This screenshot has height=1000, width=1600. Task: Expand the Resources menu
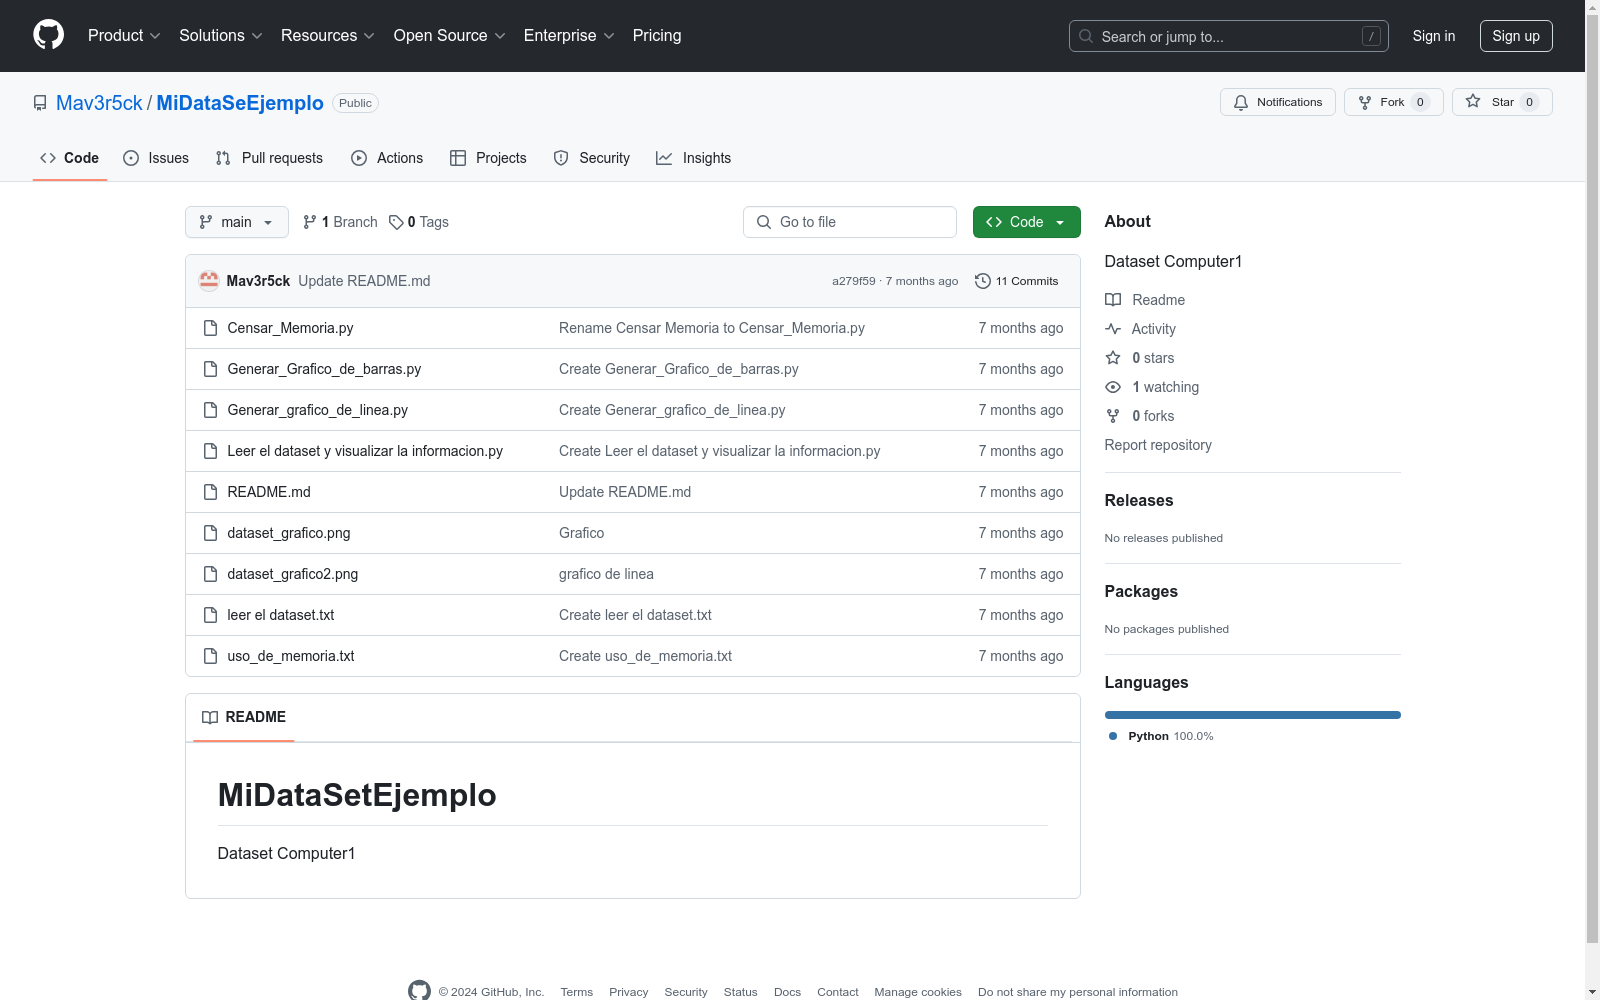point(328,36)
